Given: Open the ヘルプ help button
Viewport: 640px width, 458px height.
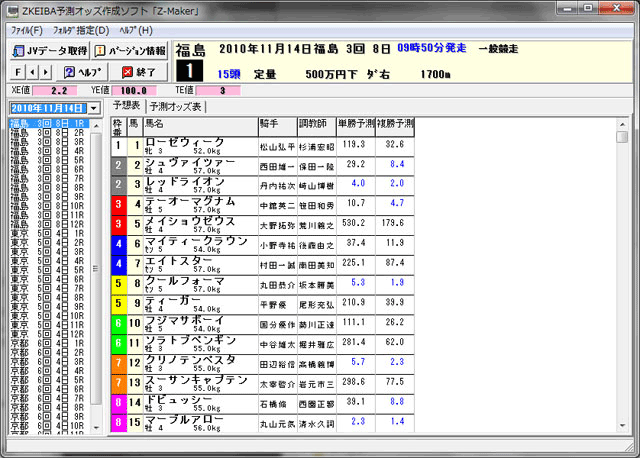Looking at the screenshot, I should (x=82, y=73).
